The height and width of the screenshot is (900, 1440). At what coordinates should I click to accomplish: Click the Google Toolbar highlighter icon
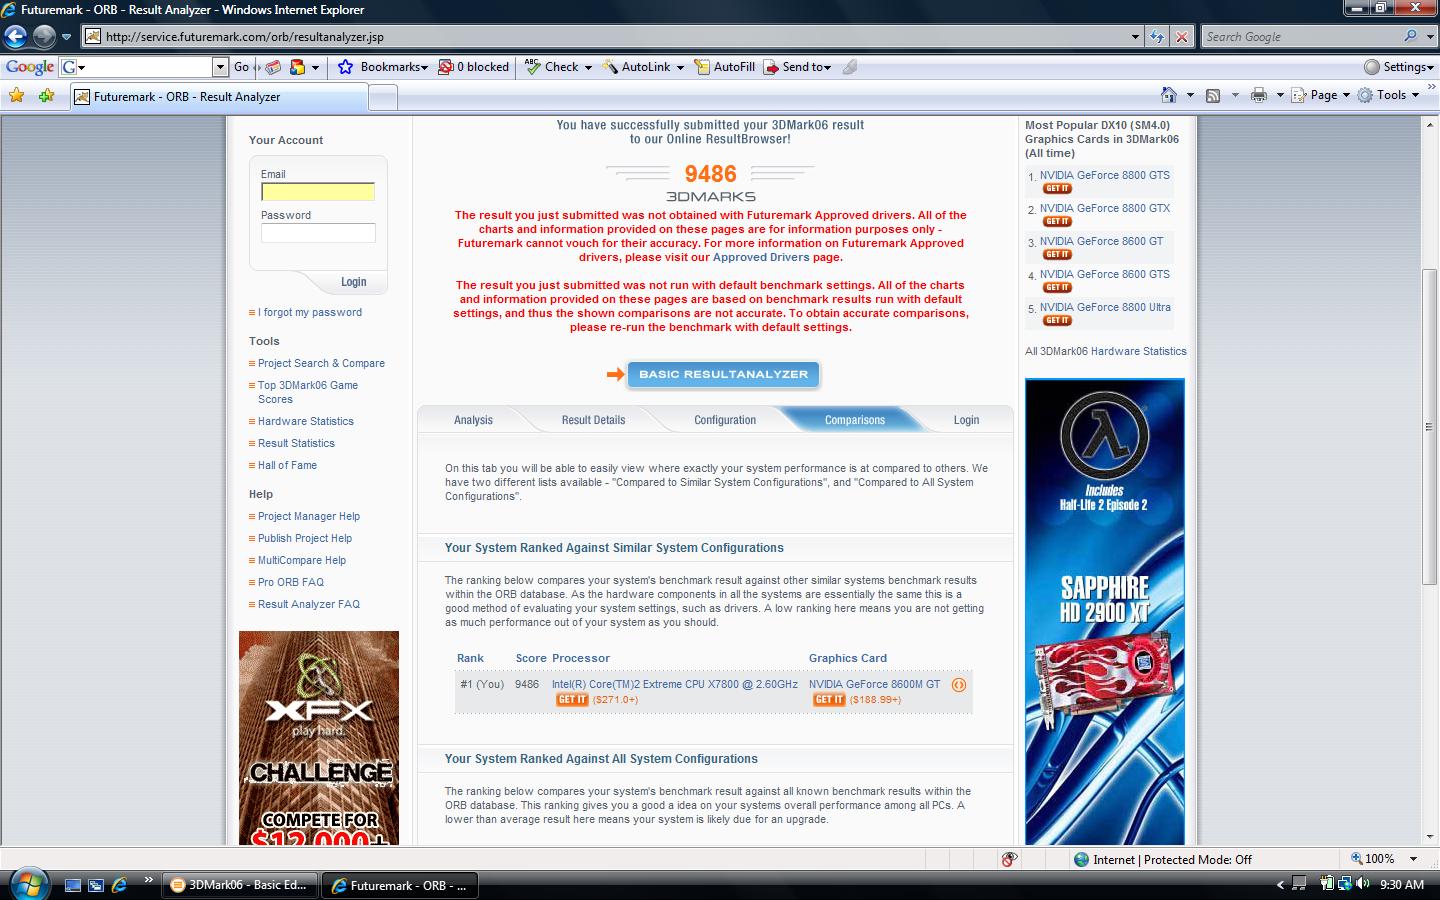[850, 67]
